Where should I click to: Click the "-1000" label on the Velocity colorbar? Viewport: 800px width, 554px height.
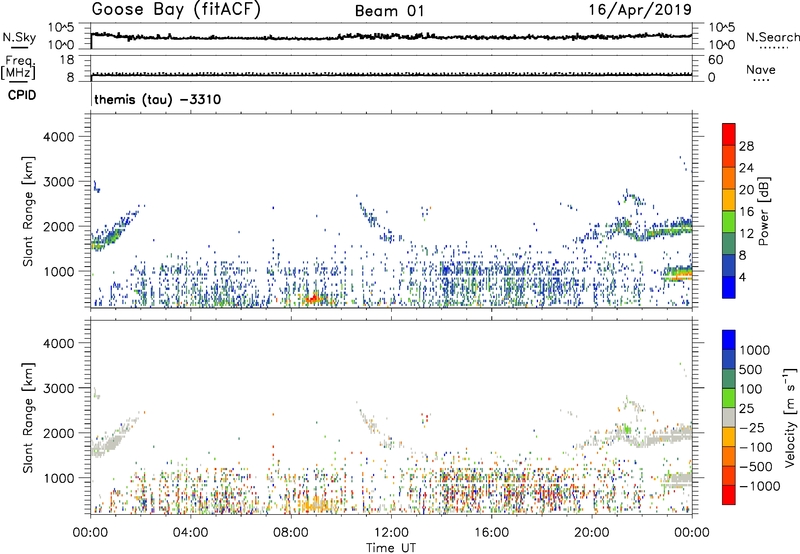759,486
